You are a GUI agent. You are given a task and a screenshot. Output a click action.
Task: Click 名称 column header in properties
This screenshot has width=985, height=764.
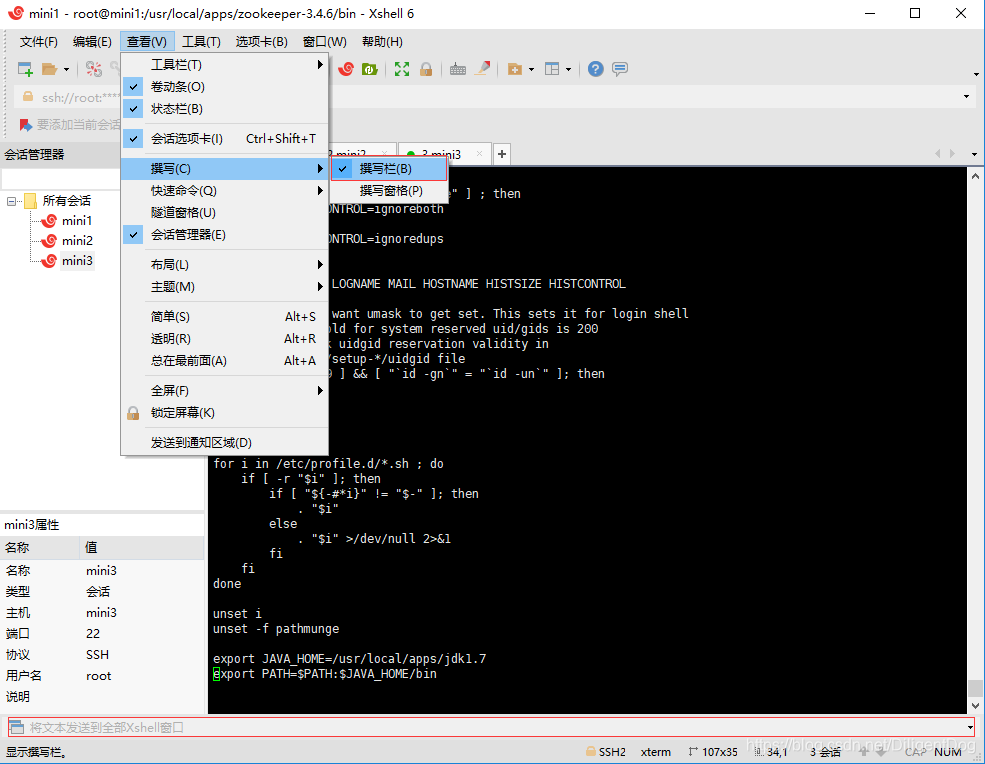click(40, 548)
